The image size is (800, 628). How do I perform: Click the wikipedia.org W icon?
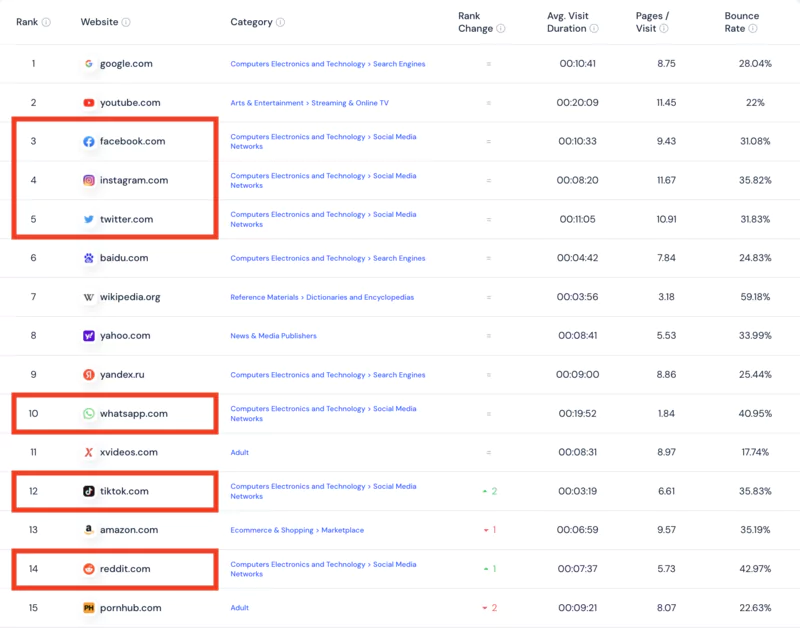[x=89, y=297]
